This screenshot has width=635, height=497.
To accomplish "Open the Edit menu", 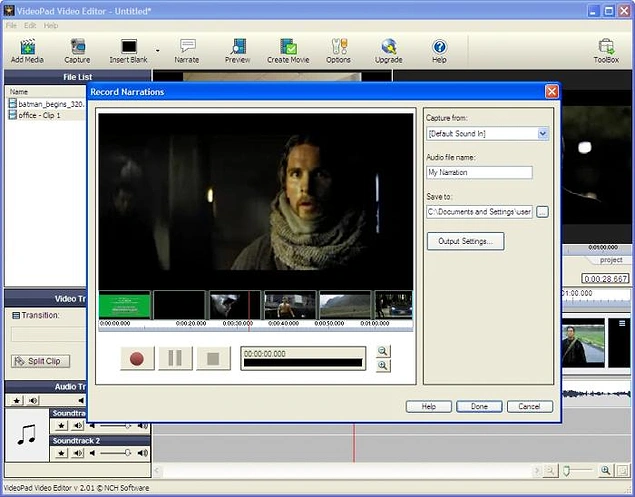I will click(x=30, y=26).
